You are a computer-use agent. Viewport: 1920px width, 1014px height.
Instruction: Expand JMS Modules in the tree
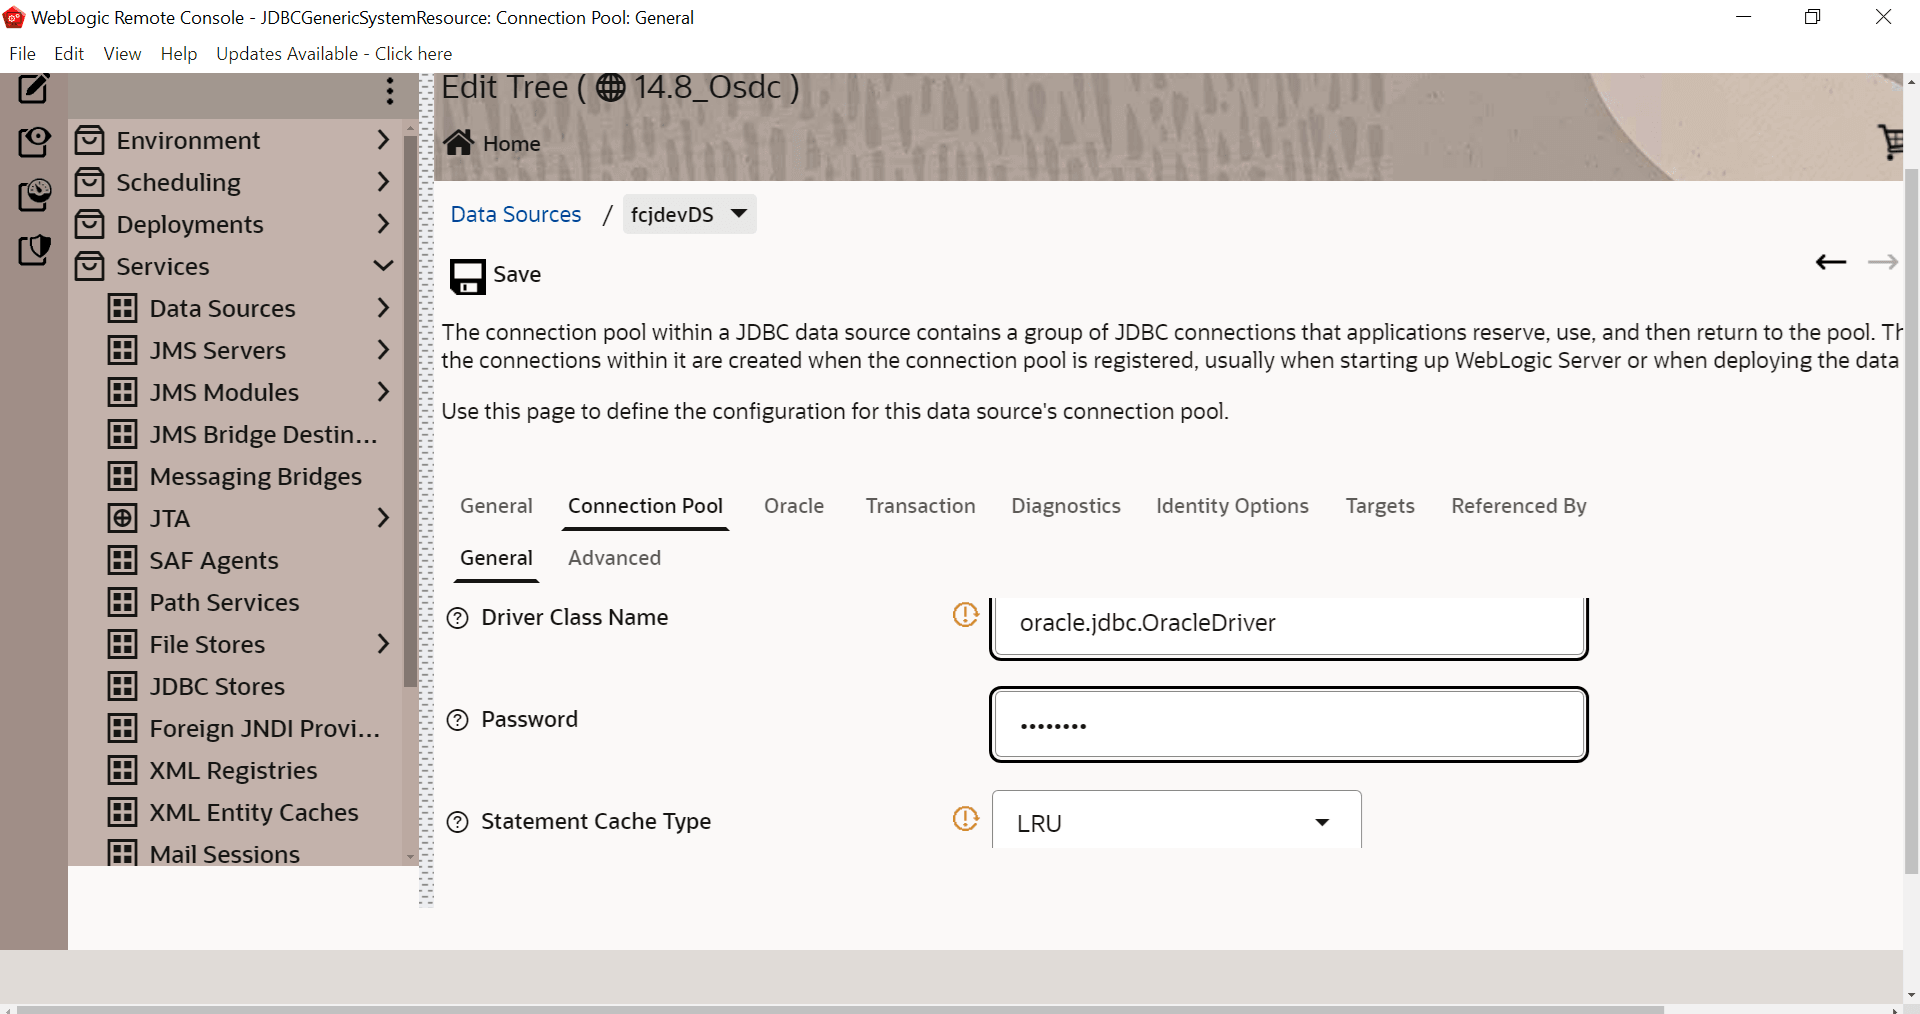(x=383, y=391)
